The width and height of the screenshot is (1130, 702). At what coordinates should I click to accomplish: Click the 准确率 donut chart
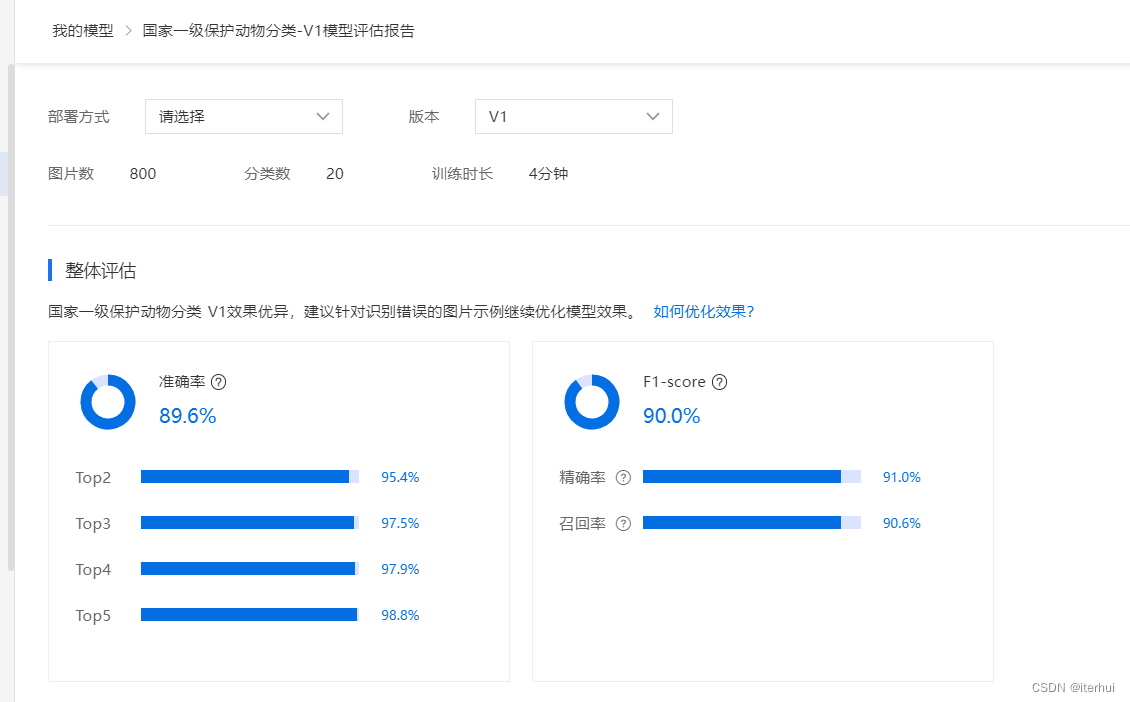click(108, 401)
